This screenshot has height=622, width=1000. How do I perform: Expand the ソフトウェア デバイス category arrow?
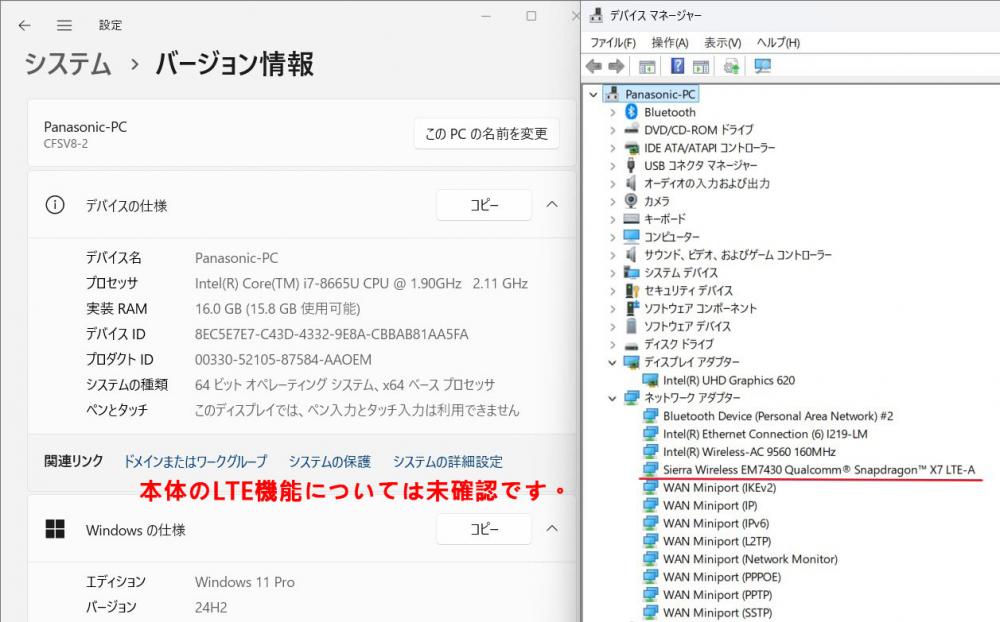pyautogui.click(x=612, y=327)
